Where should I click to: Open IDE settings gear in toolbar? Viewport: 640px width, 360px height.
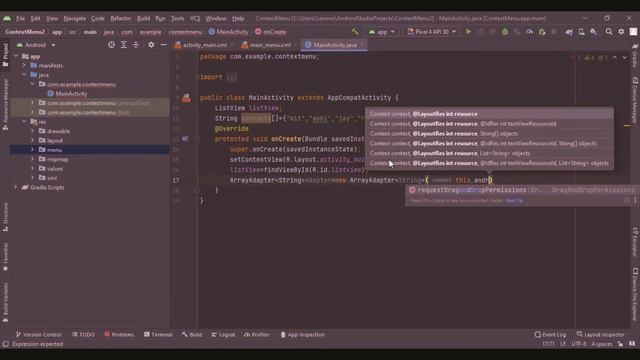(621, 32)
